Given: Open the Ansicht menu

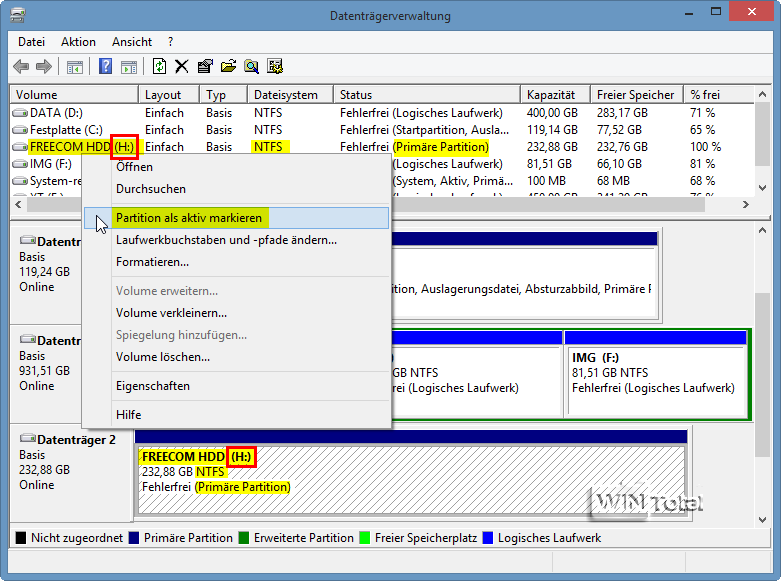Looking at the screenshot, I should [132, 42].
